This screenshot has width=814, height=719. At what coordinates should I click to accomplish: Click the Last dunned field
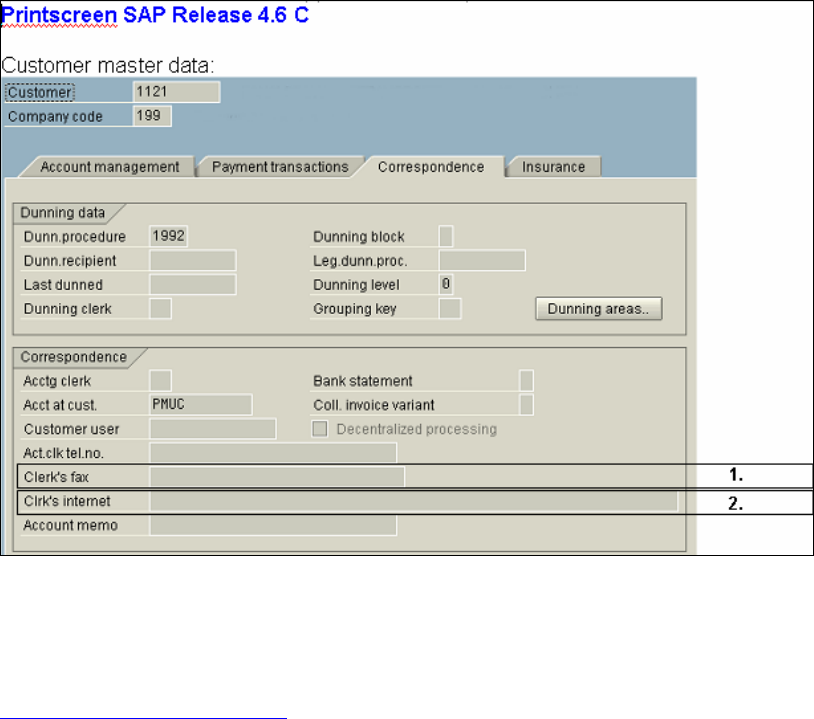[x=193, y=284]
